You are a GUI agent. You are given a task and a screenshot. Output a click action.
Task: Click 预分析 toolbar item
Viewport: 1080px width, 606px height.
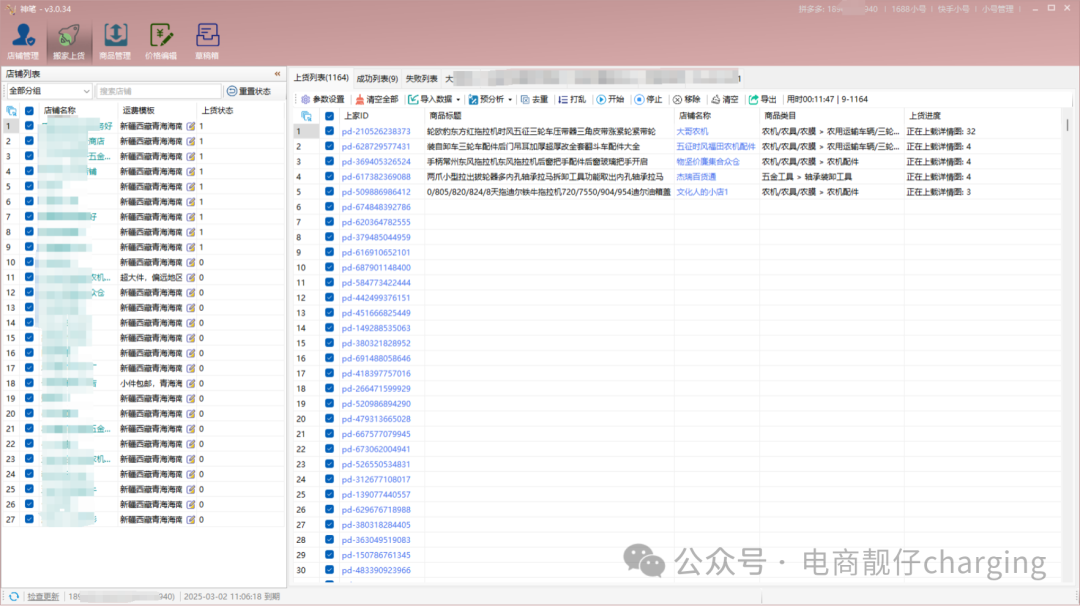tap(486, 99)
